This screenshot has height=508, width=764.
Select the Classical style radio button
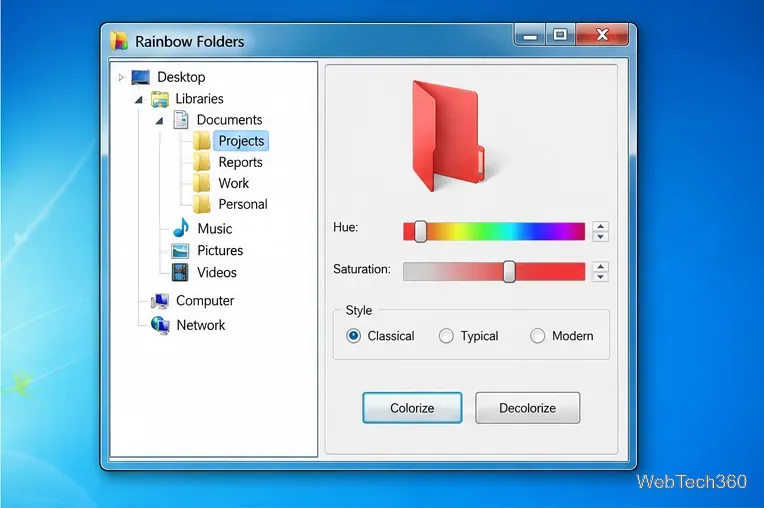tap(353, 336)
